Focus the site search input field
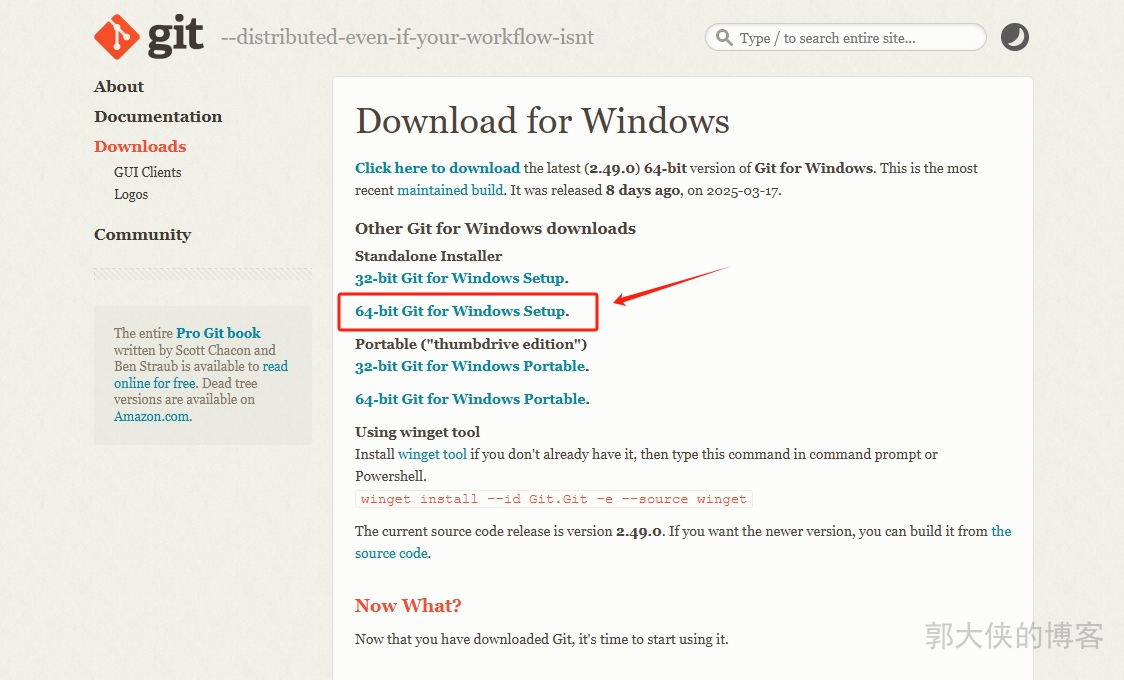 846,37
